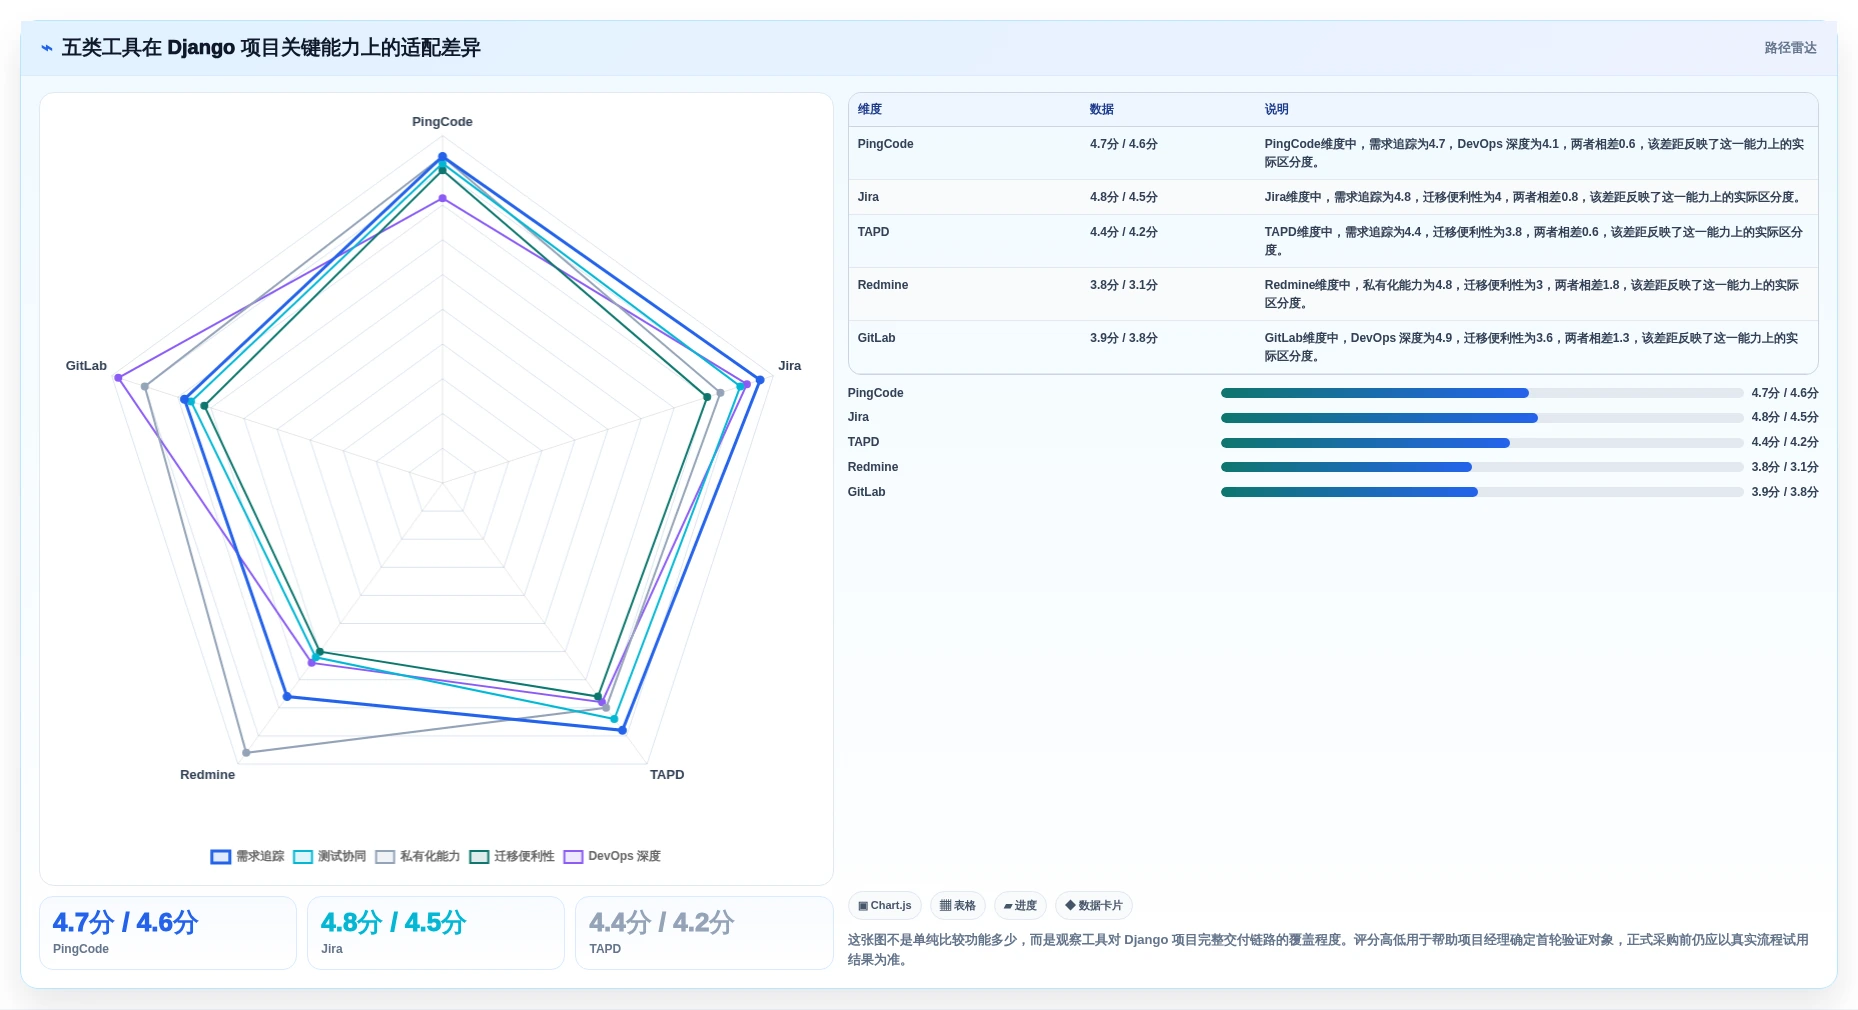This screenshot has height=1010, width=1858.
Task: Toggle the 测试协同 legend series
Action: (x=329, y=856)
